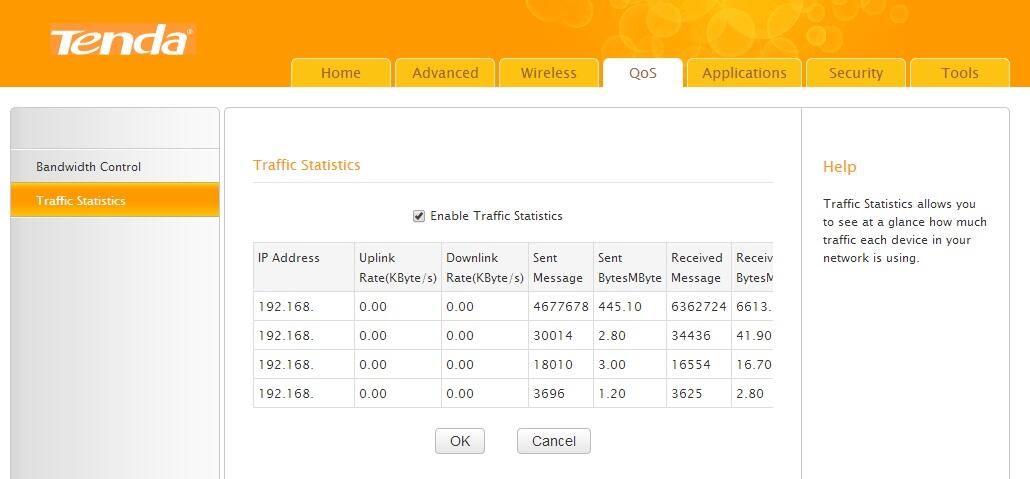This screenshot has width=1030, height=479.
Task: Click the Received Message column header
Action: tap(699, 267)
